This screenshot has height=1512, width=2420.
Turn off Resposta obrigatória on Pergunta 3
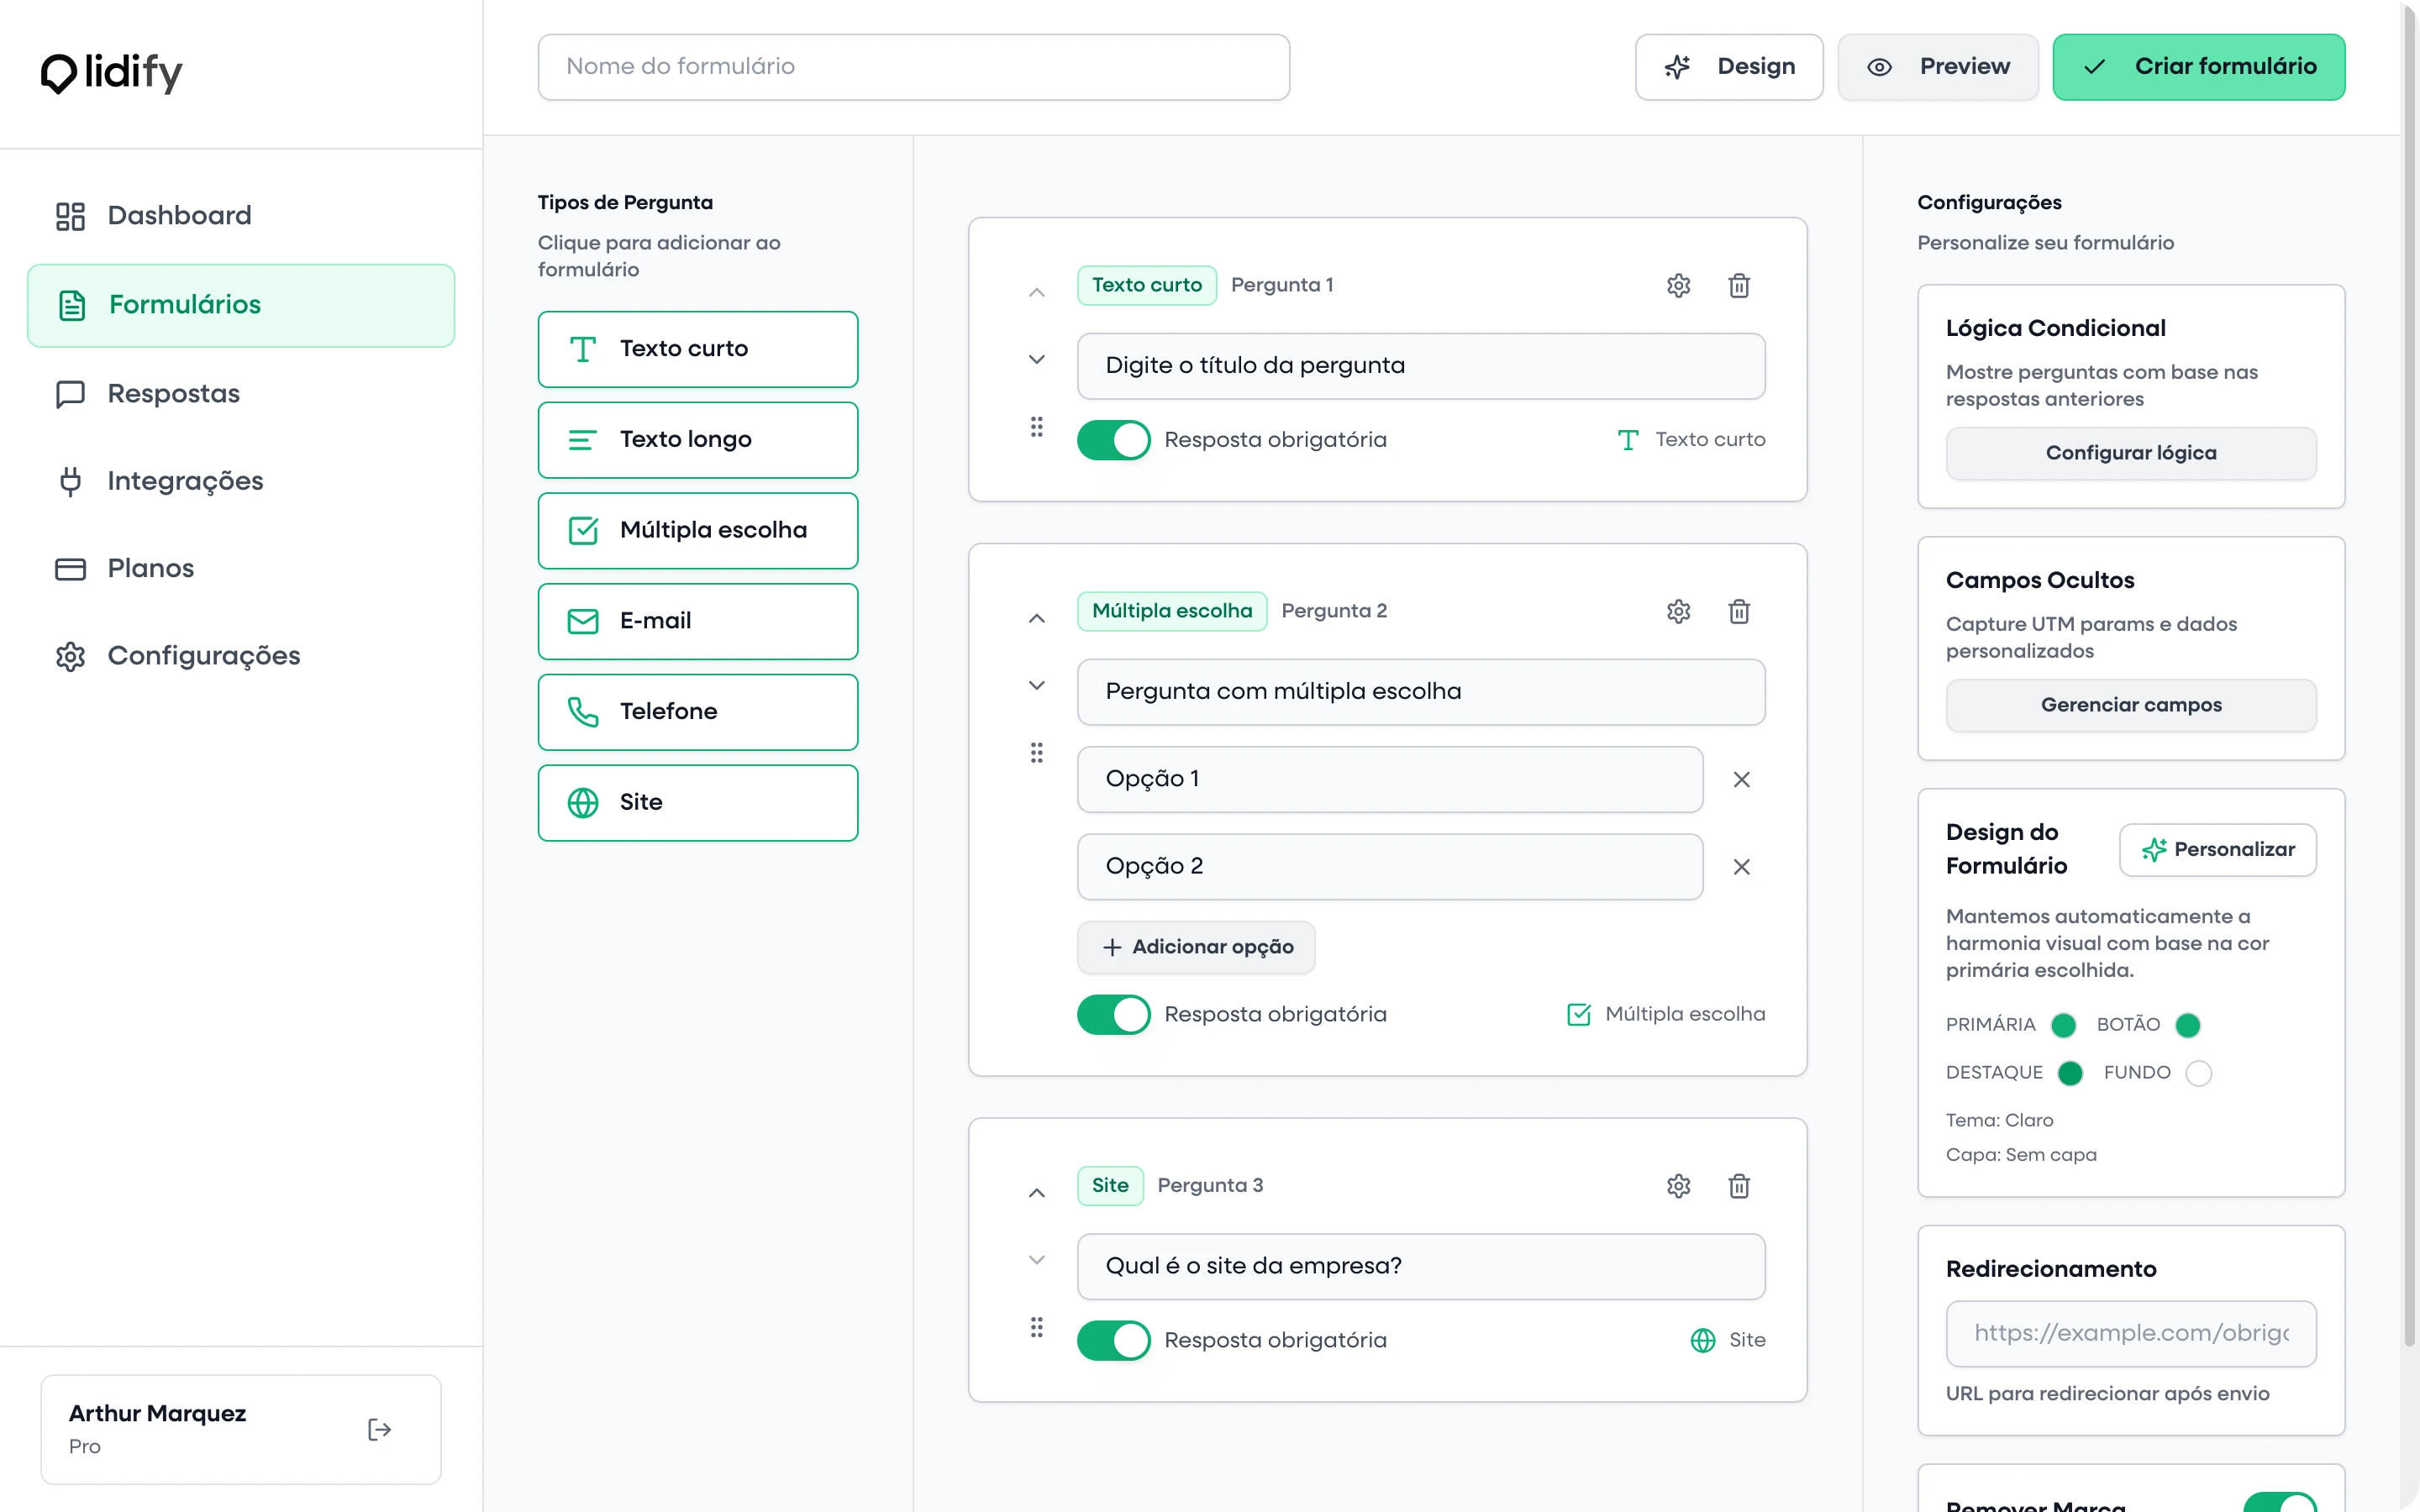pos(1112,1340)
